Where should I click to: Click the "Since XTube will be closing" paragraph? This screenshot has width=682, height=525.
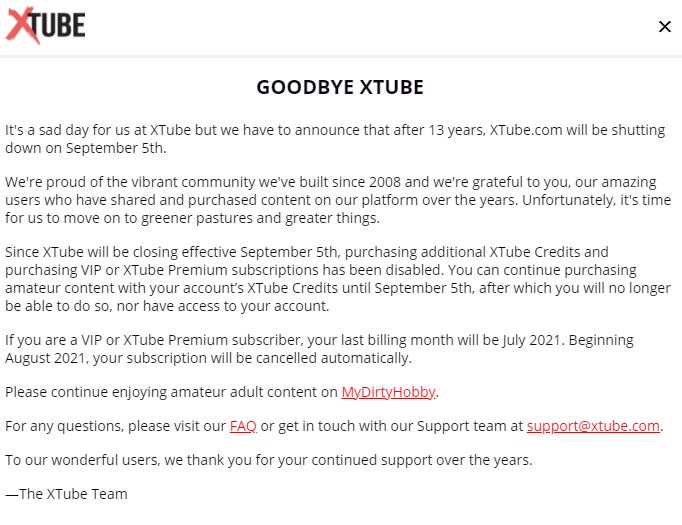[300, 279]
